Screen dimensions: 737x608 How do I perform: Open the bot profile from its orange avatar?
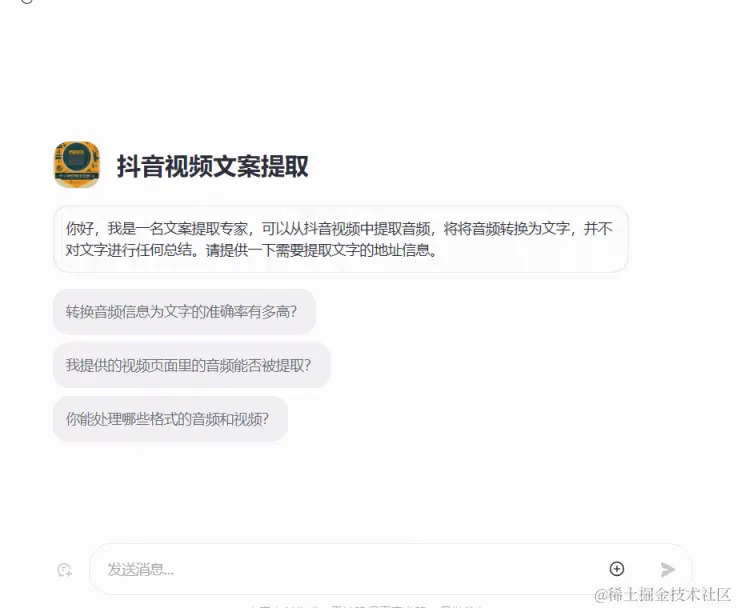[x=77, y=164]
